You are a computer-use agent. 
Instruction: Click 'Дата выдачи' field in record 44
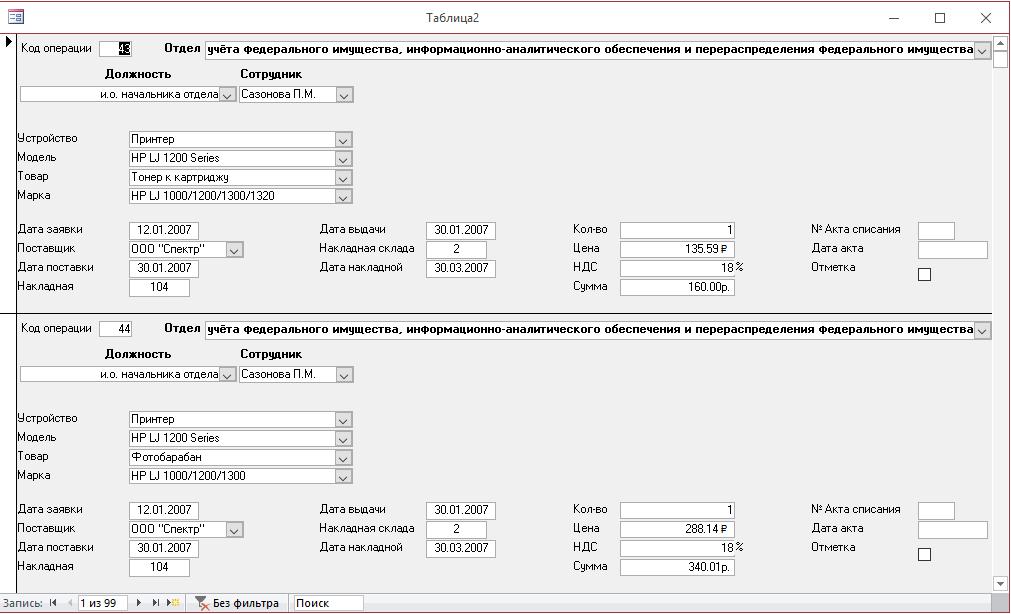[x=460, y=510]
